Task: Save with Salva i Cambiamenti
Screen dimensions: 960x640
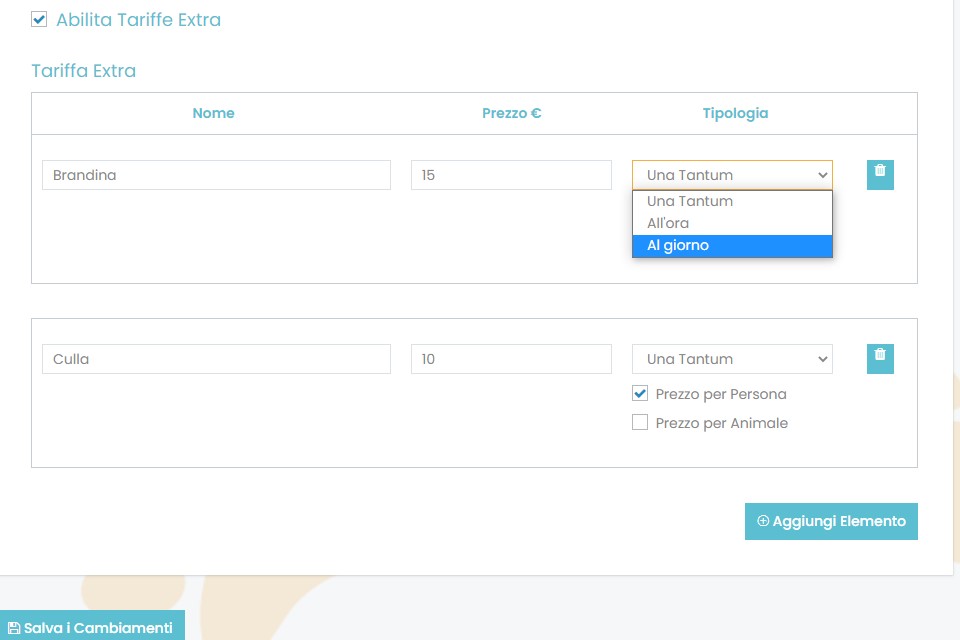Action: click(x=91, y=627)
